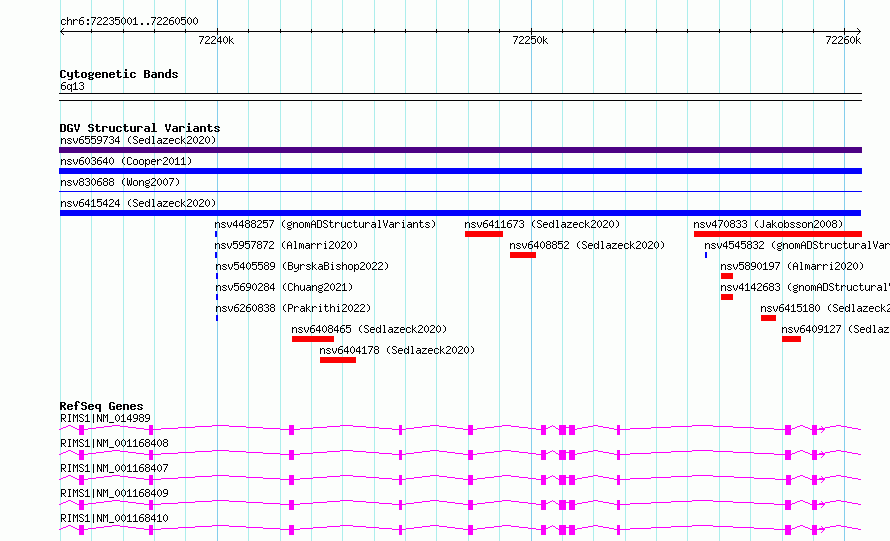The height and width of the screenshot is (541, 890).
Task: Select the 6q13 band label
Action: click(72, 86)
